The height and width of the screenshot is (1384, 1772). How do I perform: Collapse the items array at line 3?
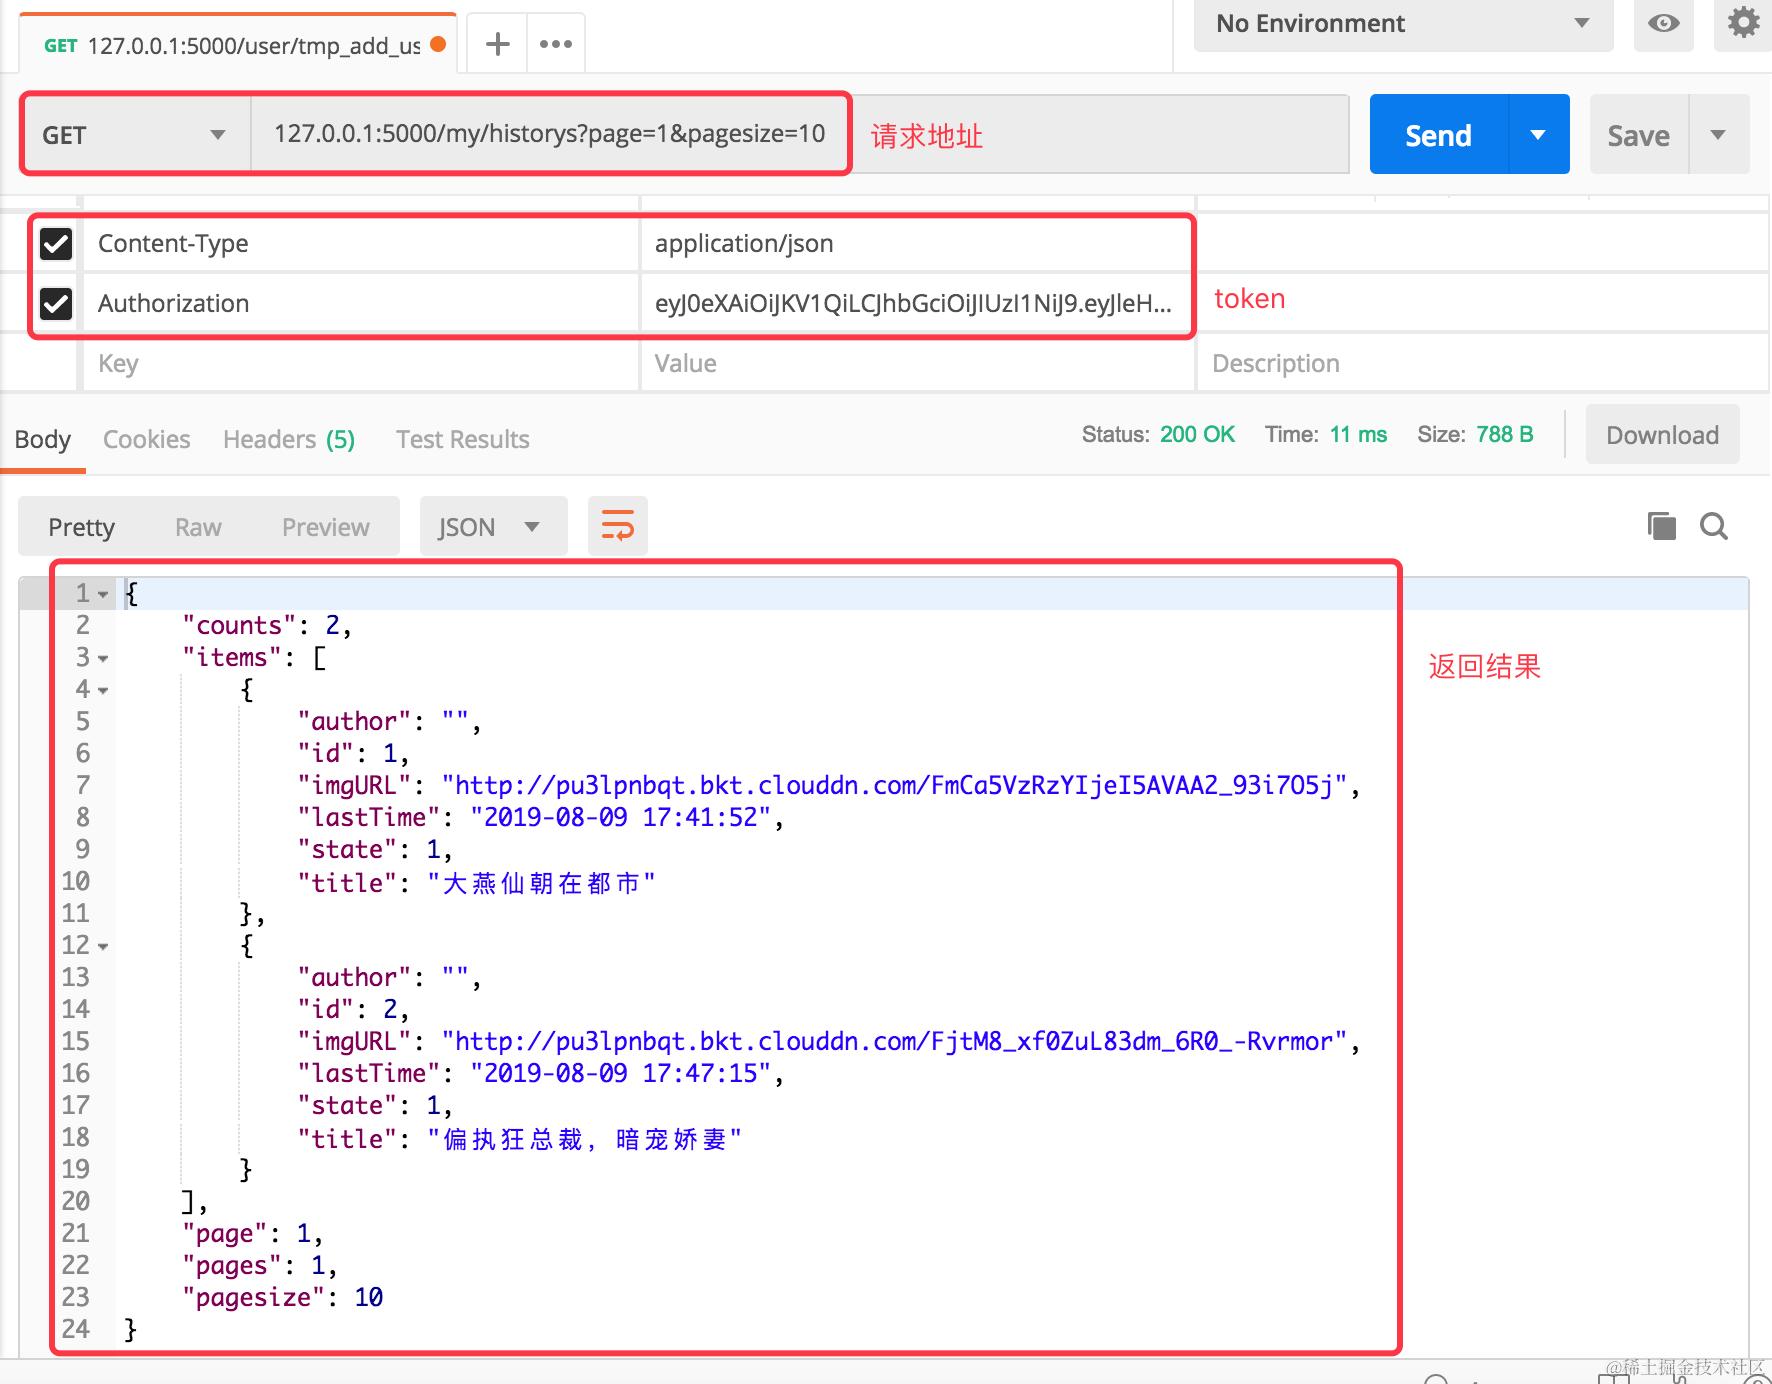(x=103, y=658)
